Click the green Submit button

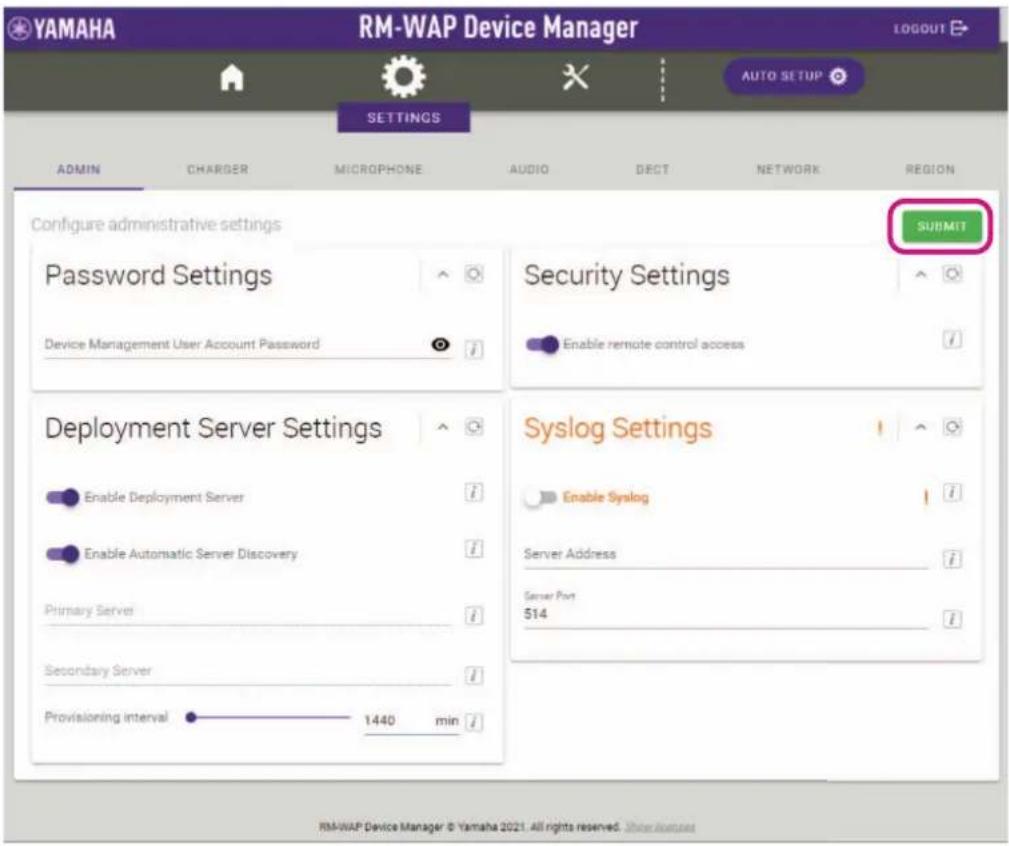click(x=941, y=226)
